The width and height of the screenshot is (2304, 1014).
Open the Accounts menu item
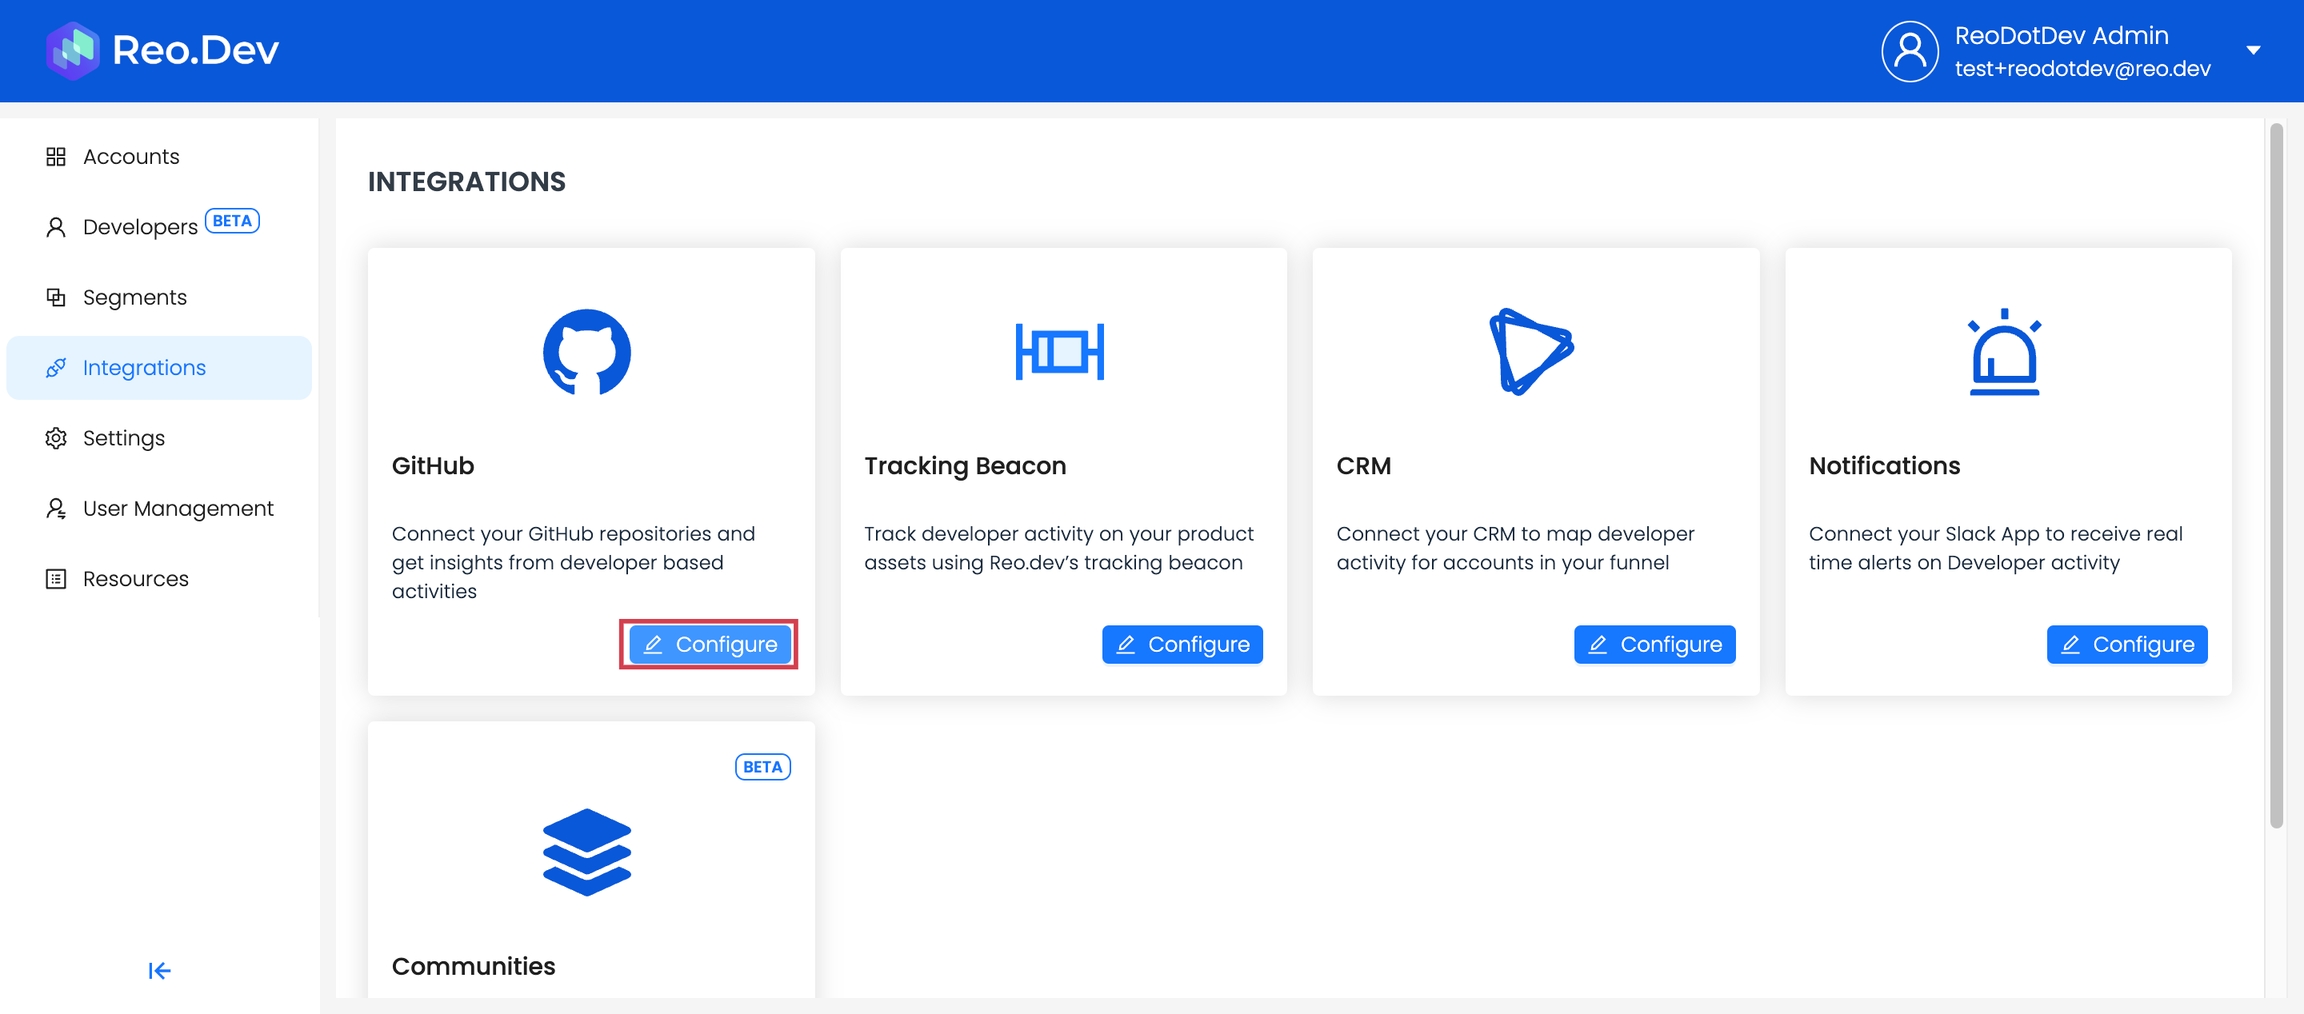pos(131,157)
